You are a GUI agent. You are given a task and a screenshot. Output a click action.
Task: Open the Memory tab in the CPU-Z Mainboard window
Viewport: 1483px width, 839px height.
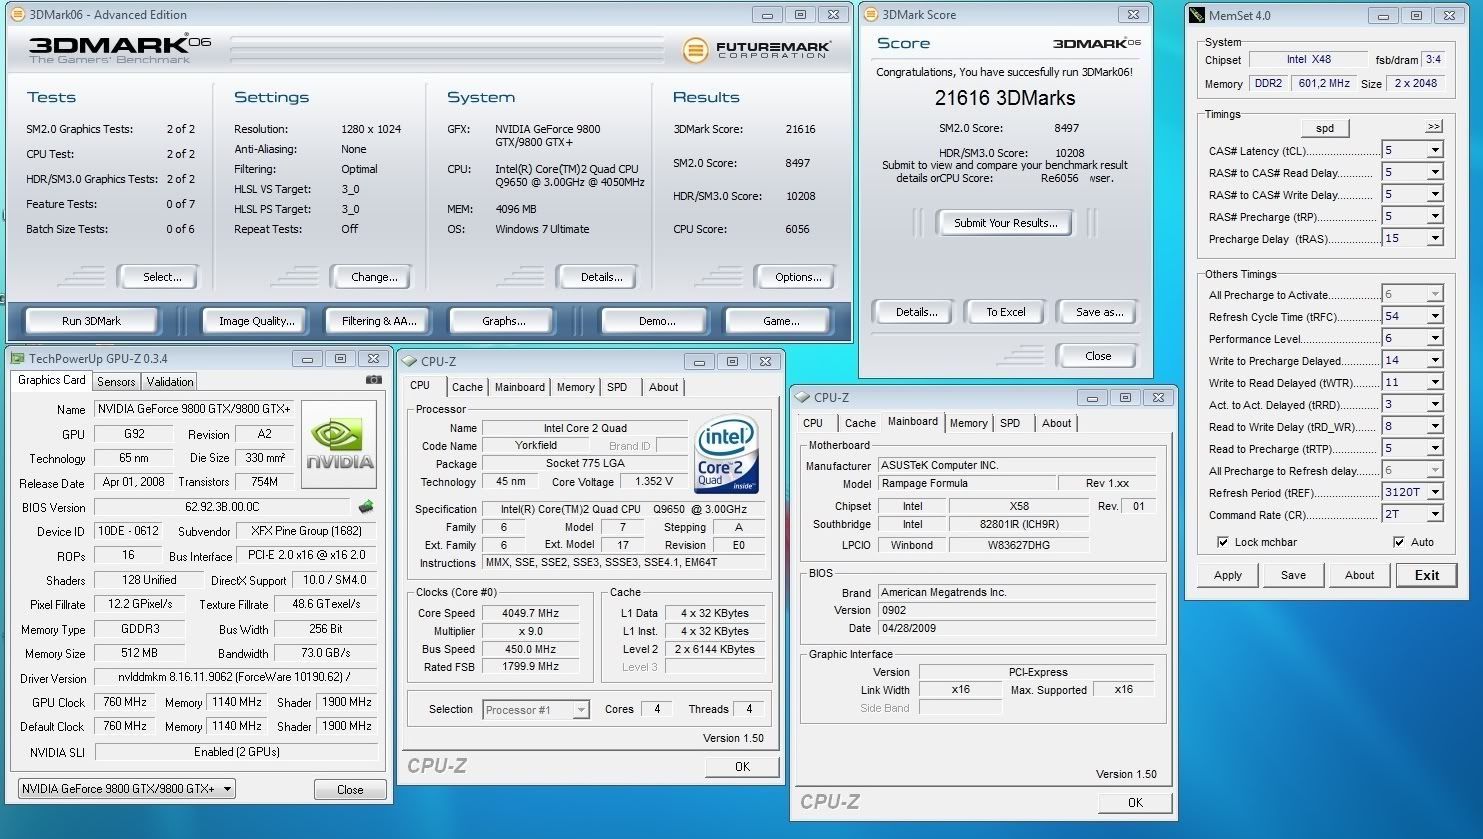pyautogui.click(x=968, y=423)
